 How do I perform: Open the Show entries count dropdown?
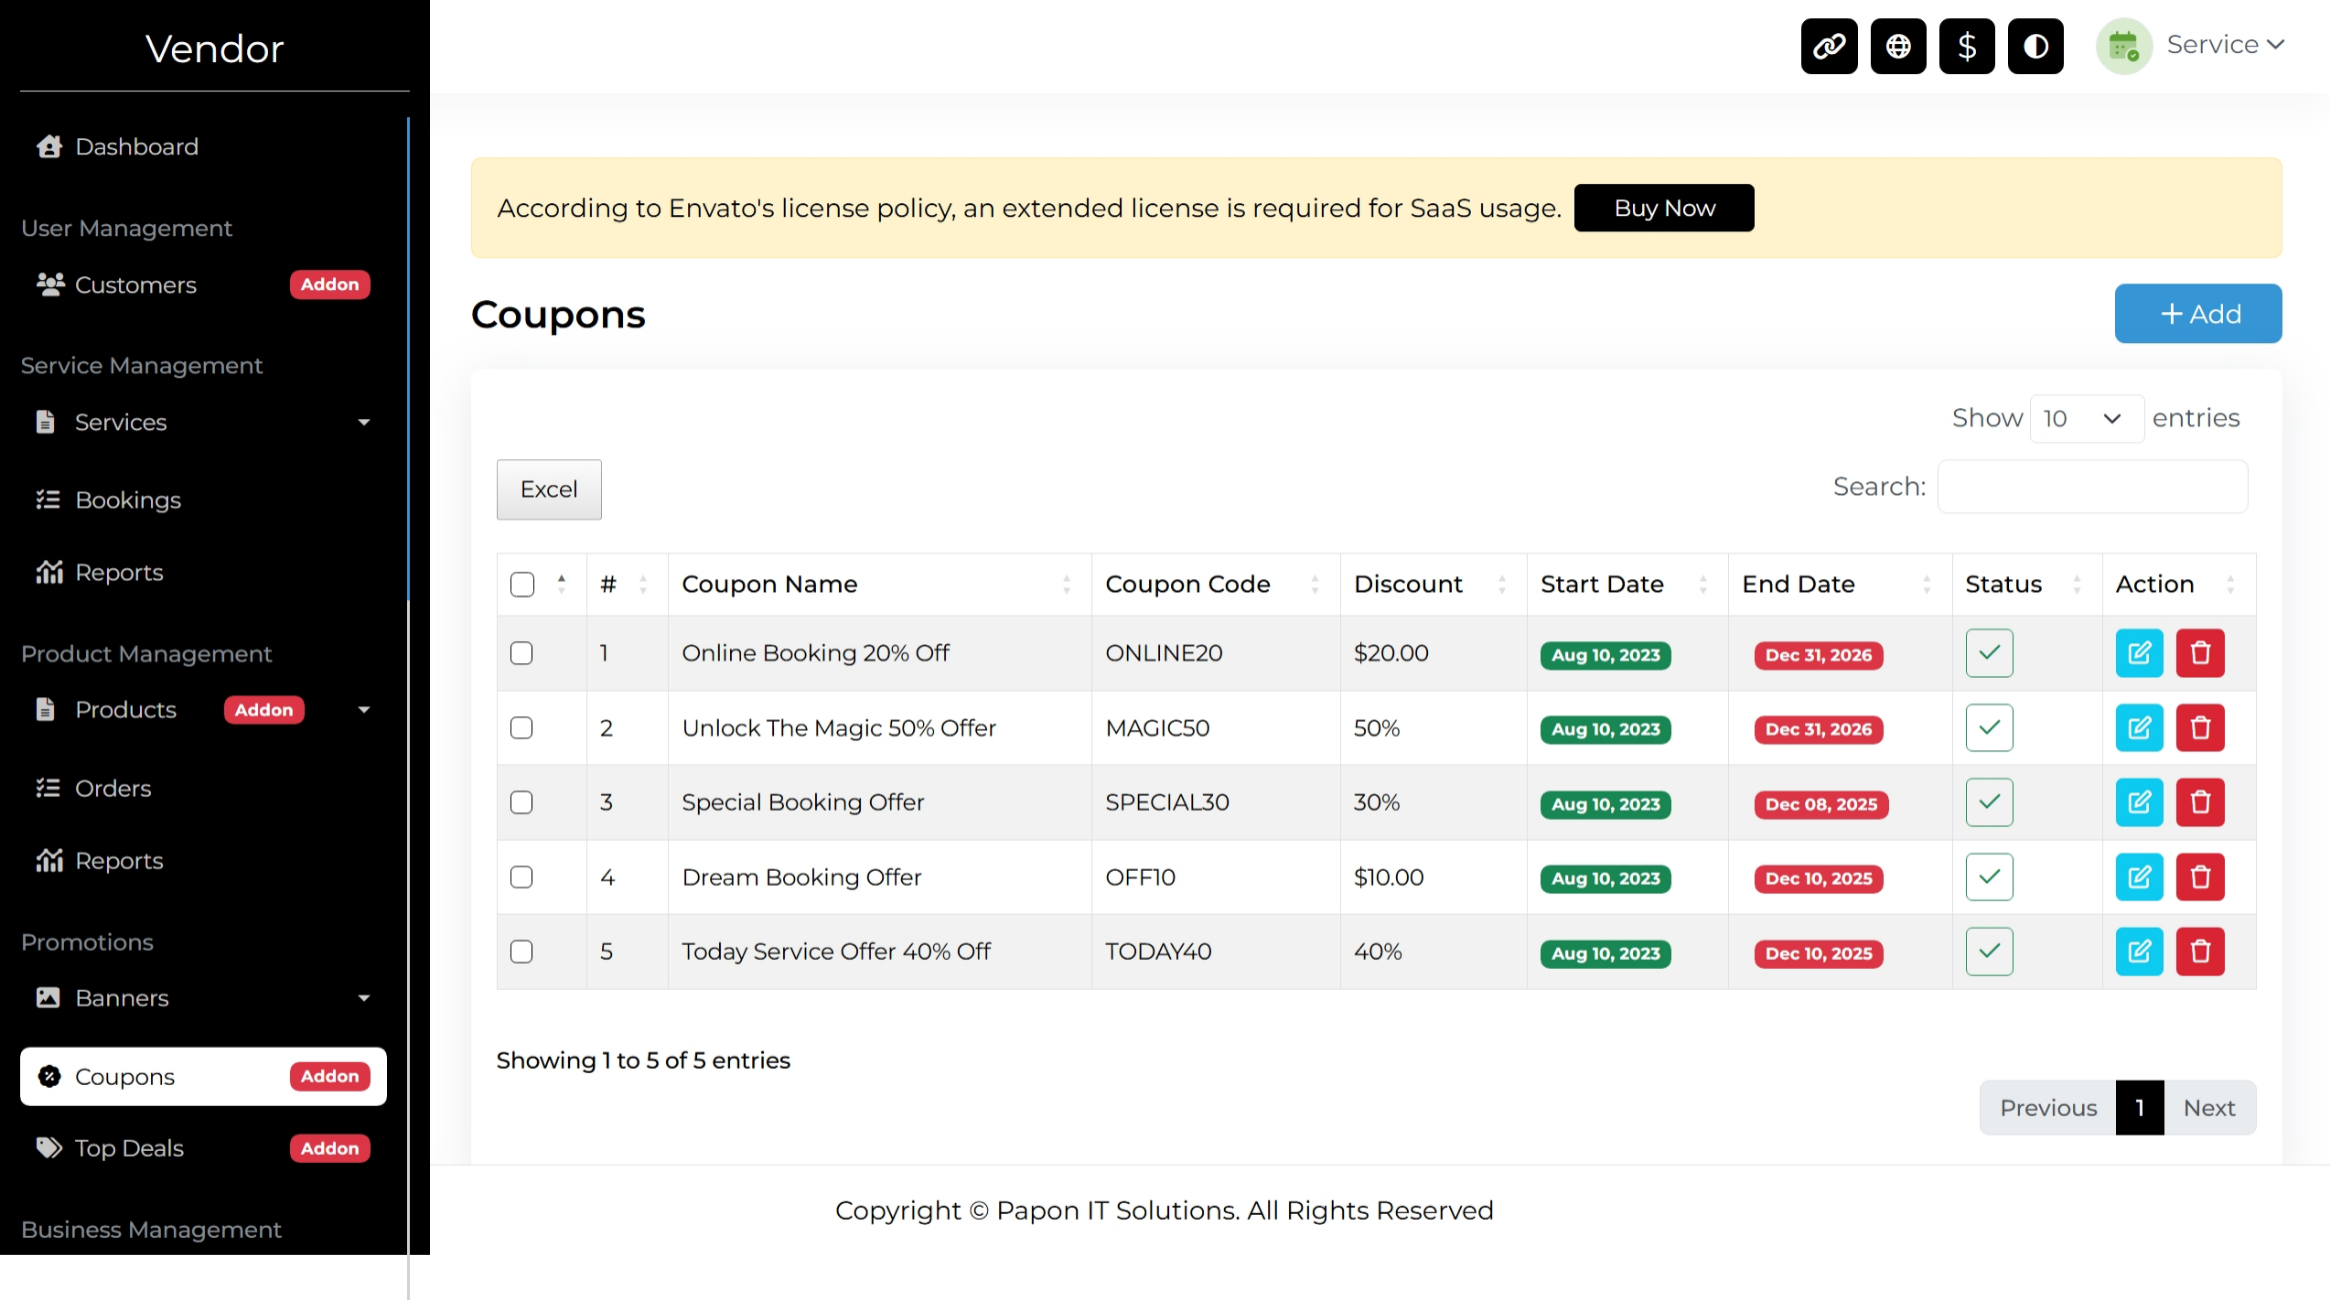2085,418
